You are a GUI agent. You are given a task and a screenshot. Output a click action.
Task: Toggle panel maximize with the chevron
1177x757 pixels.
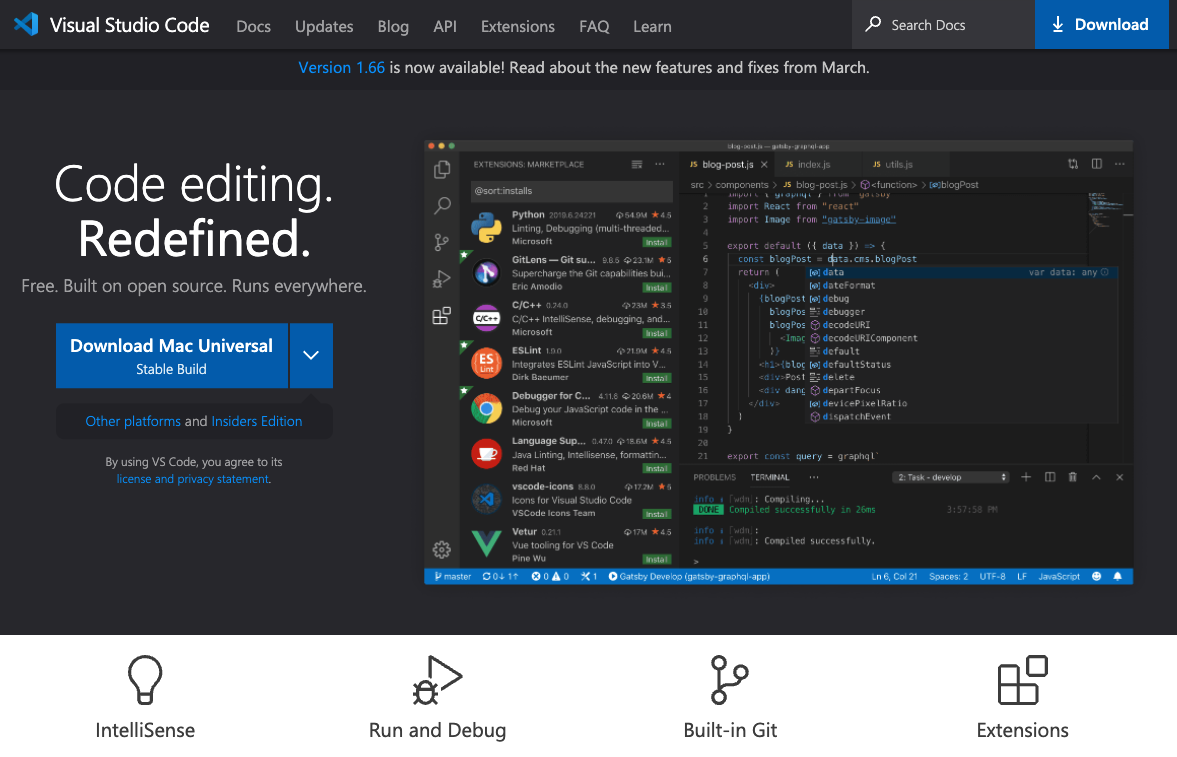click(1097, 477)
